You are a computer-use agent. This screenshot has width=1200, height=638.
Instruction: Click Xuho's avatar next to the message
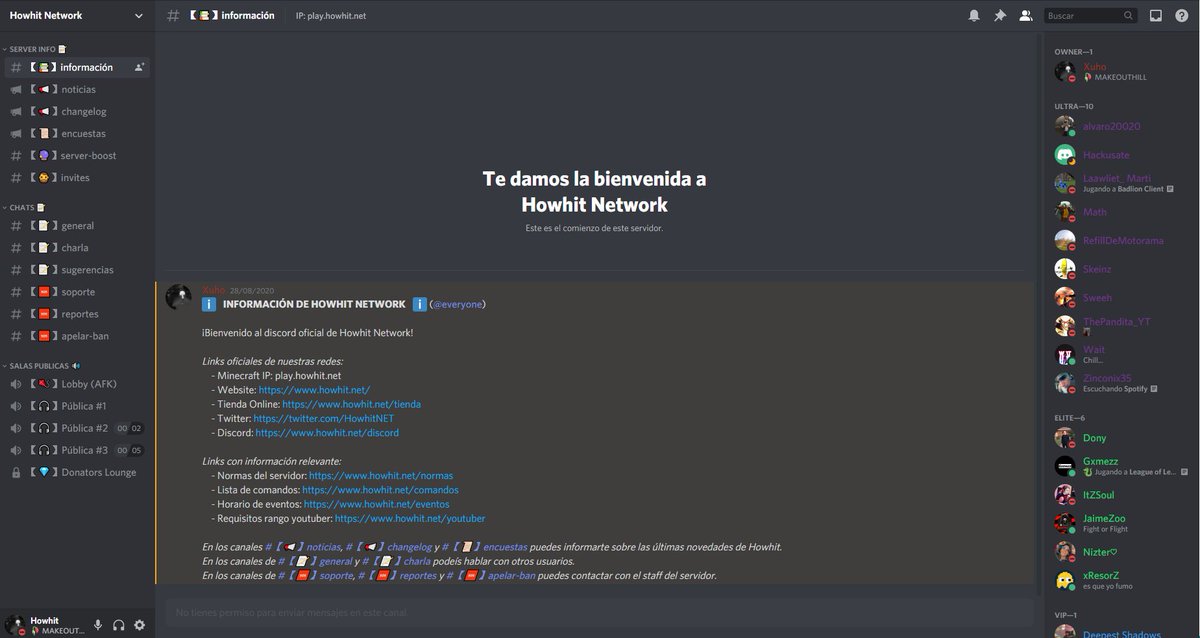pos(178,297)
